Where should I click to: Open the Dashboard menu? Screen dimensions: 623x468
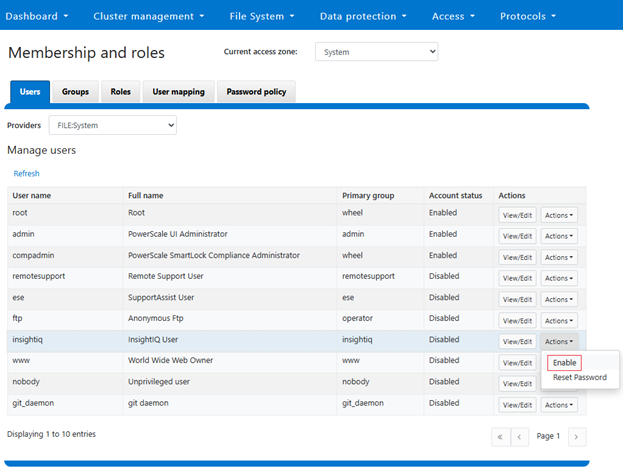point(39,16)
